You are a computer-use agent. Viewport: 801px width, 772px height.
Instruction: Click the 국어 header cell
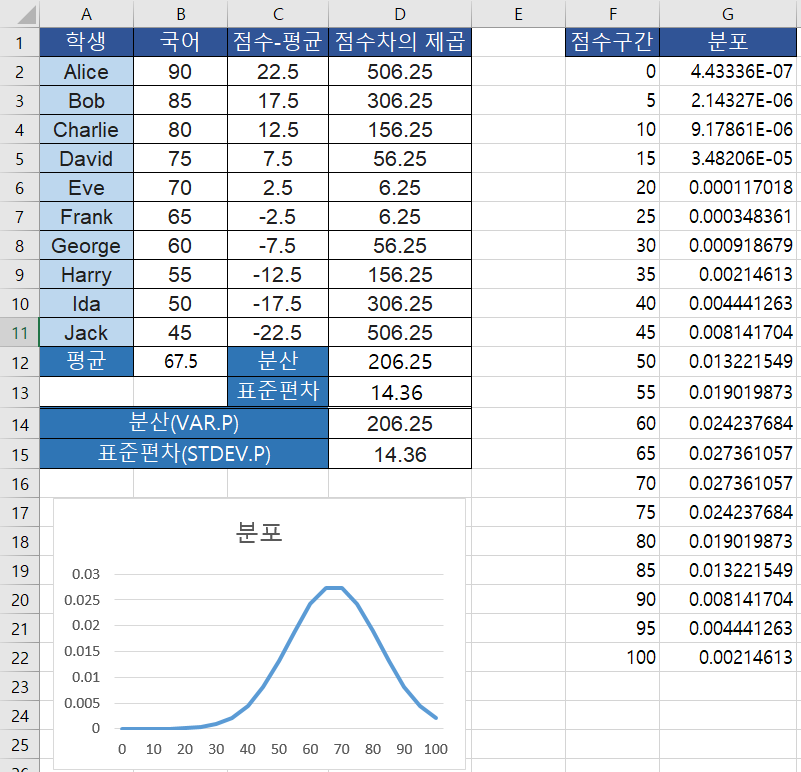tap(180, 42)
